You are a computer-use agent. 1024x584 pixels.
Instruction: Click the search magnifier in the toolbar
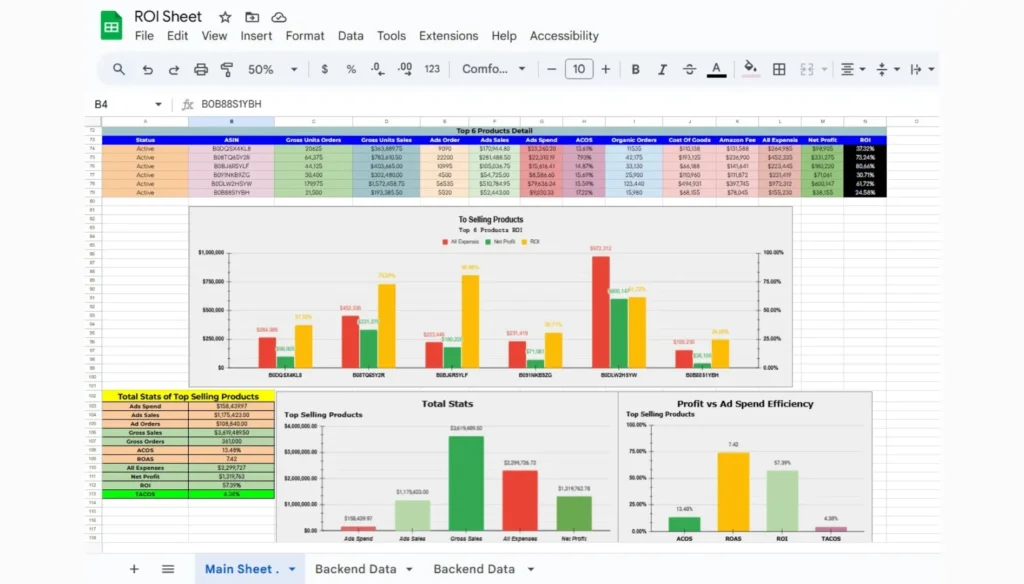pyautogui.click(x=119, y=70)
